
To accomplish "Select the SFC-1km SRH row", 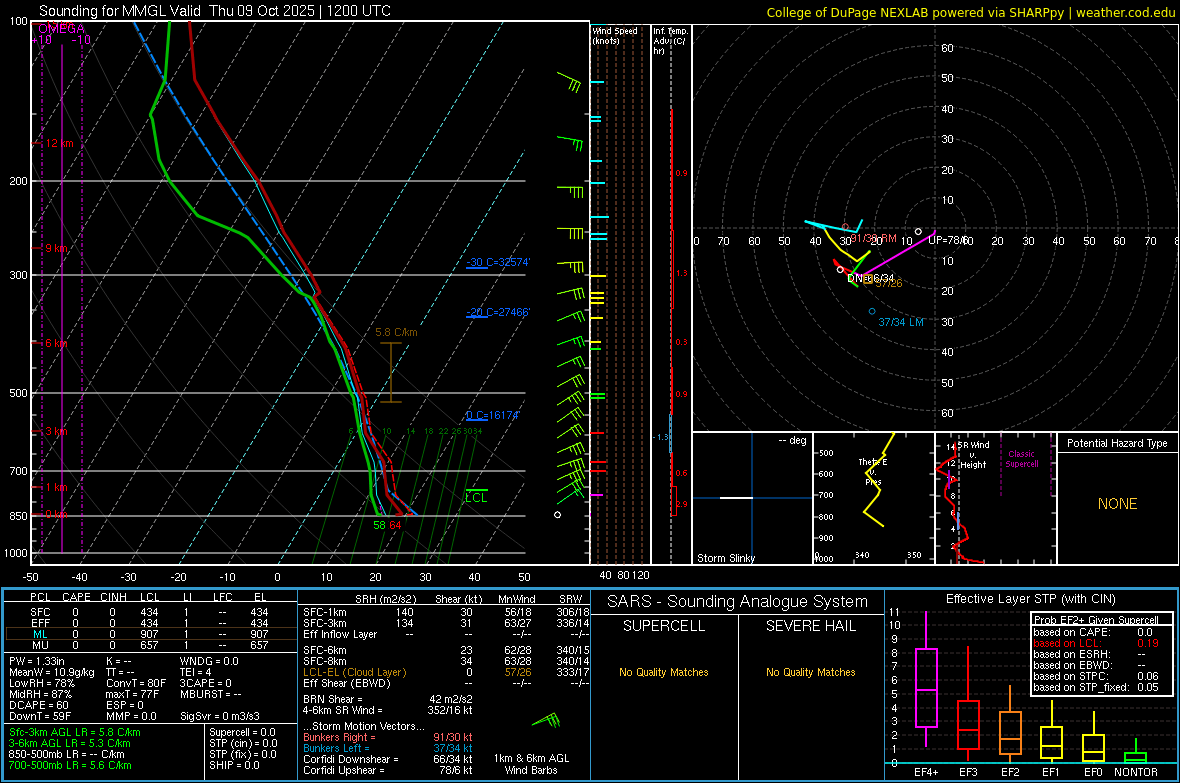I will click(x=446, y=612).
